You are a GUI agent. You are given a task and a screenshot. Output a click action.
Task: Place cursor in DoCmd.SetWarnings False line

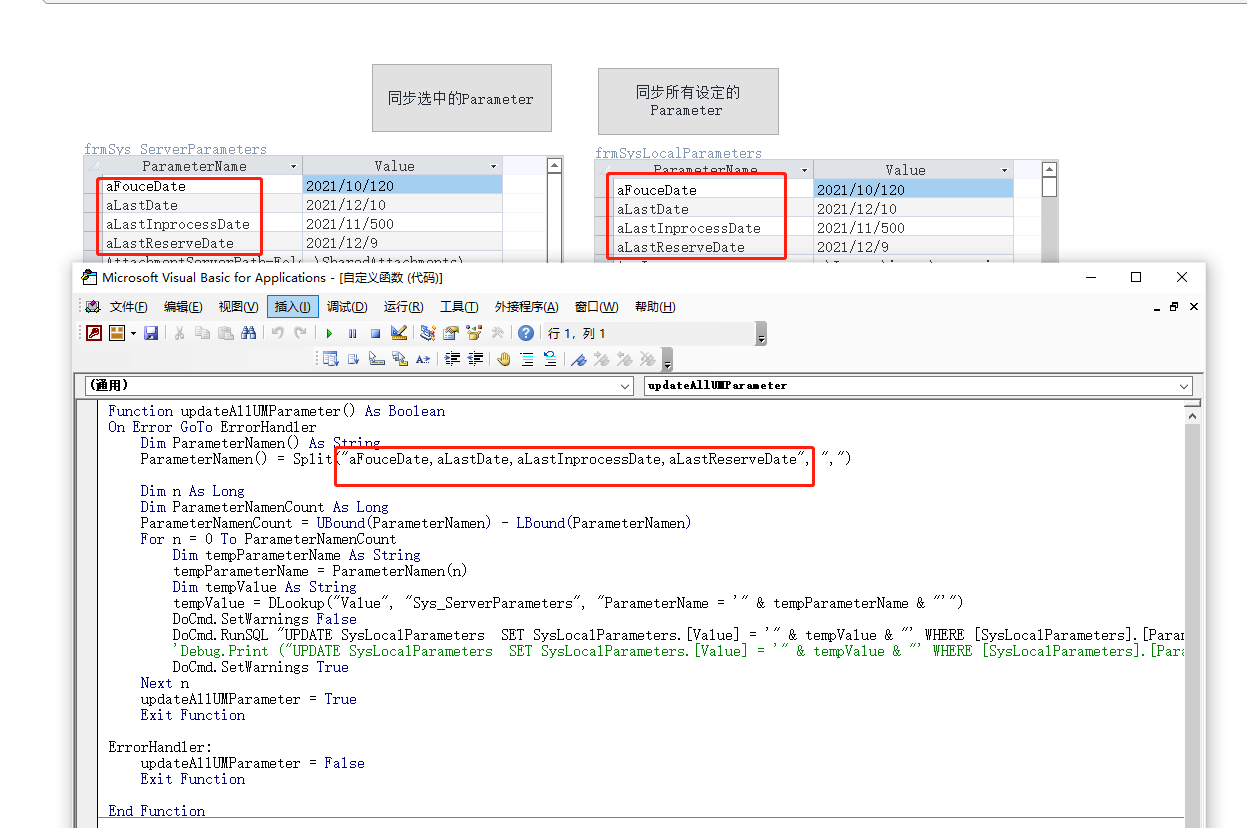point(264,619)
